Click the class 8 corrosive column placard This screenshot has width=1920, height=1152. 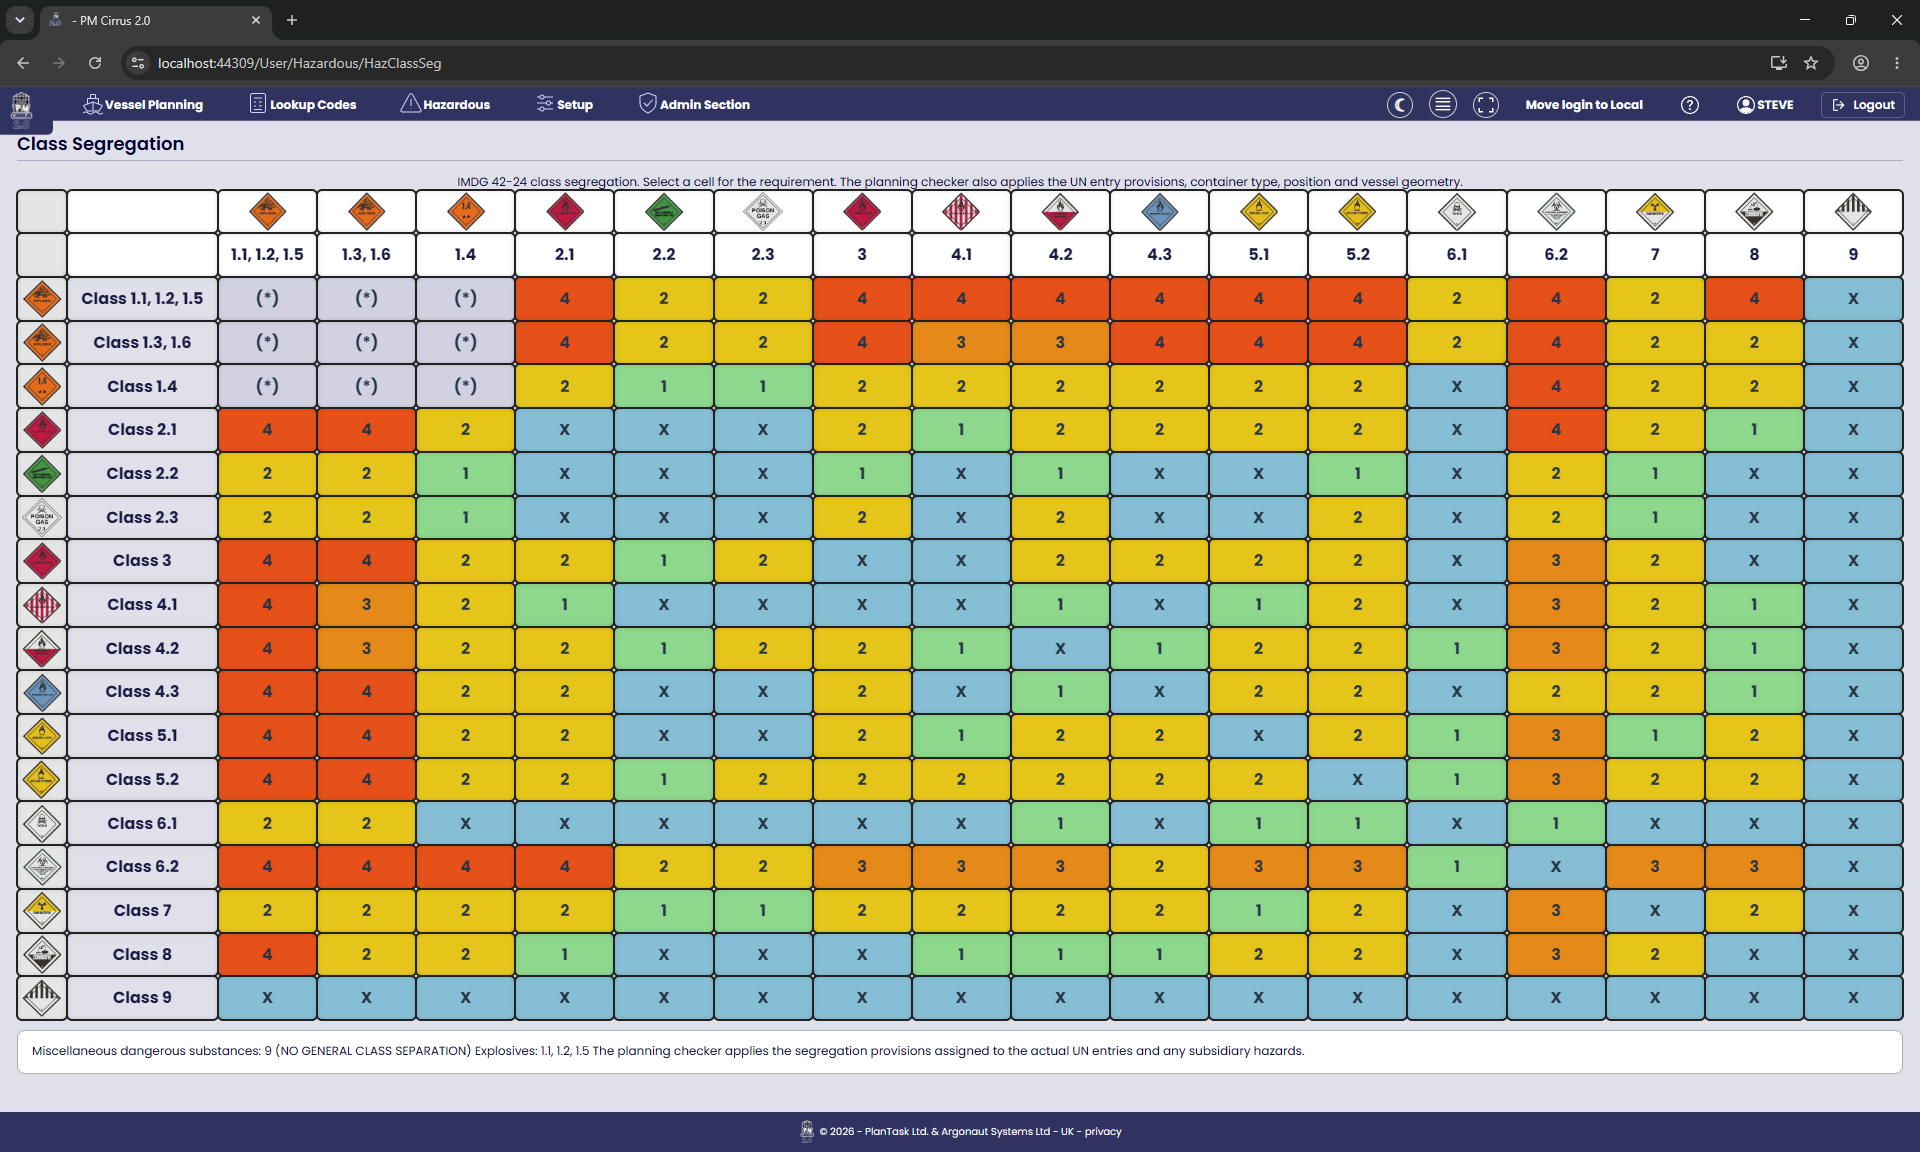(x=1754, y=211)
